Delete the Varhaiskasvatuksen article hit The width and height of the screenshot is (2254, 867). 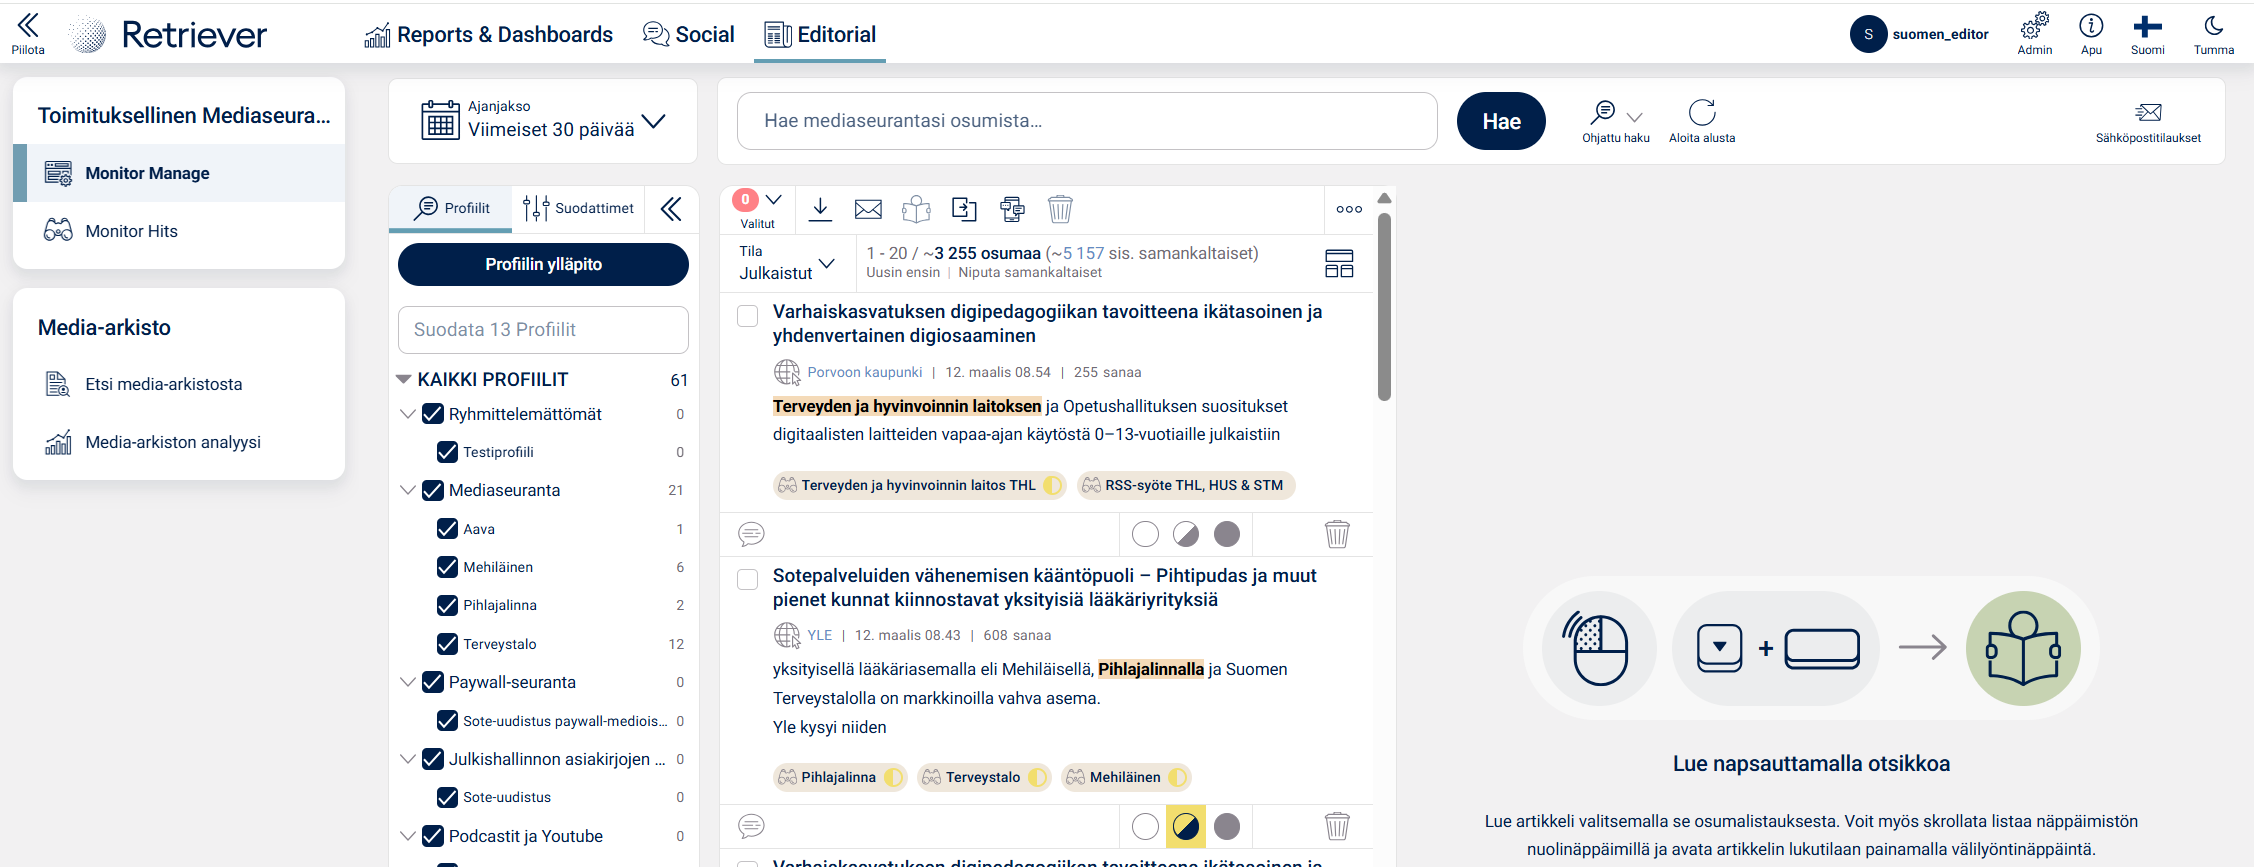point(1337,534)
